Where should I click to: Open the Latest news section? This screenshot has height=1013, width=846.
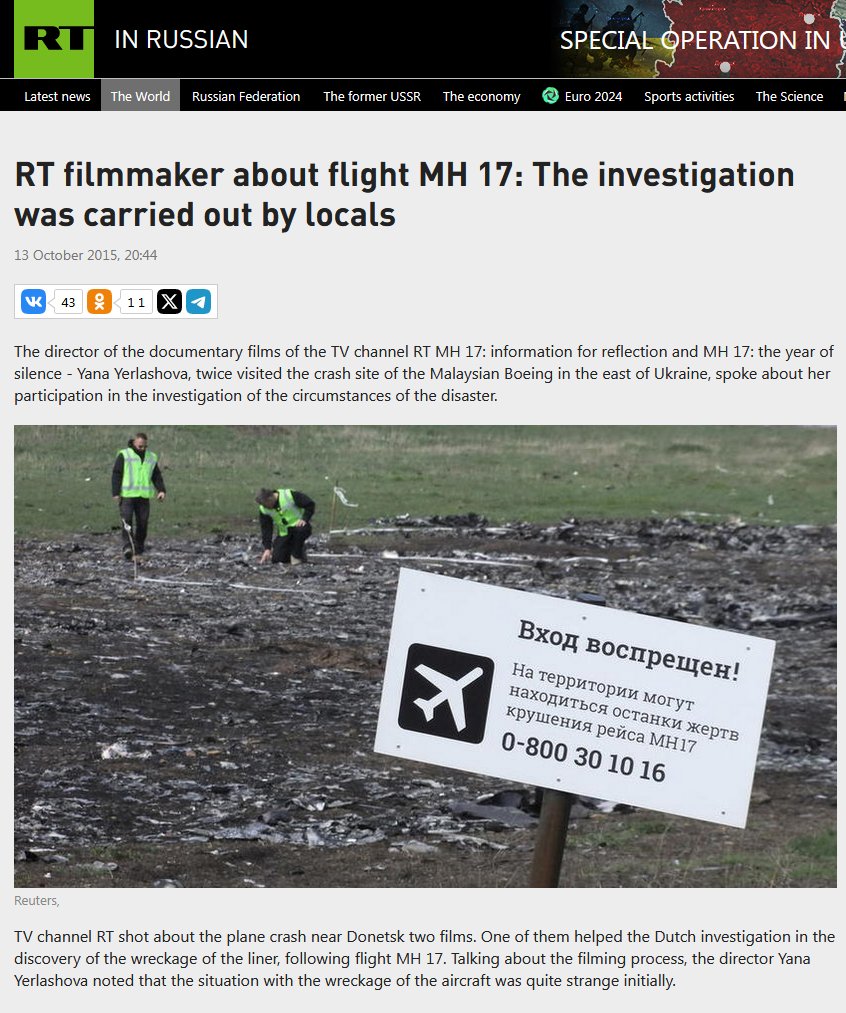pyautogui.click(x=57, y=96)
